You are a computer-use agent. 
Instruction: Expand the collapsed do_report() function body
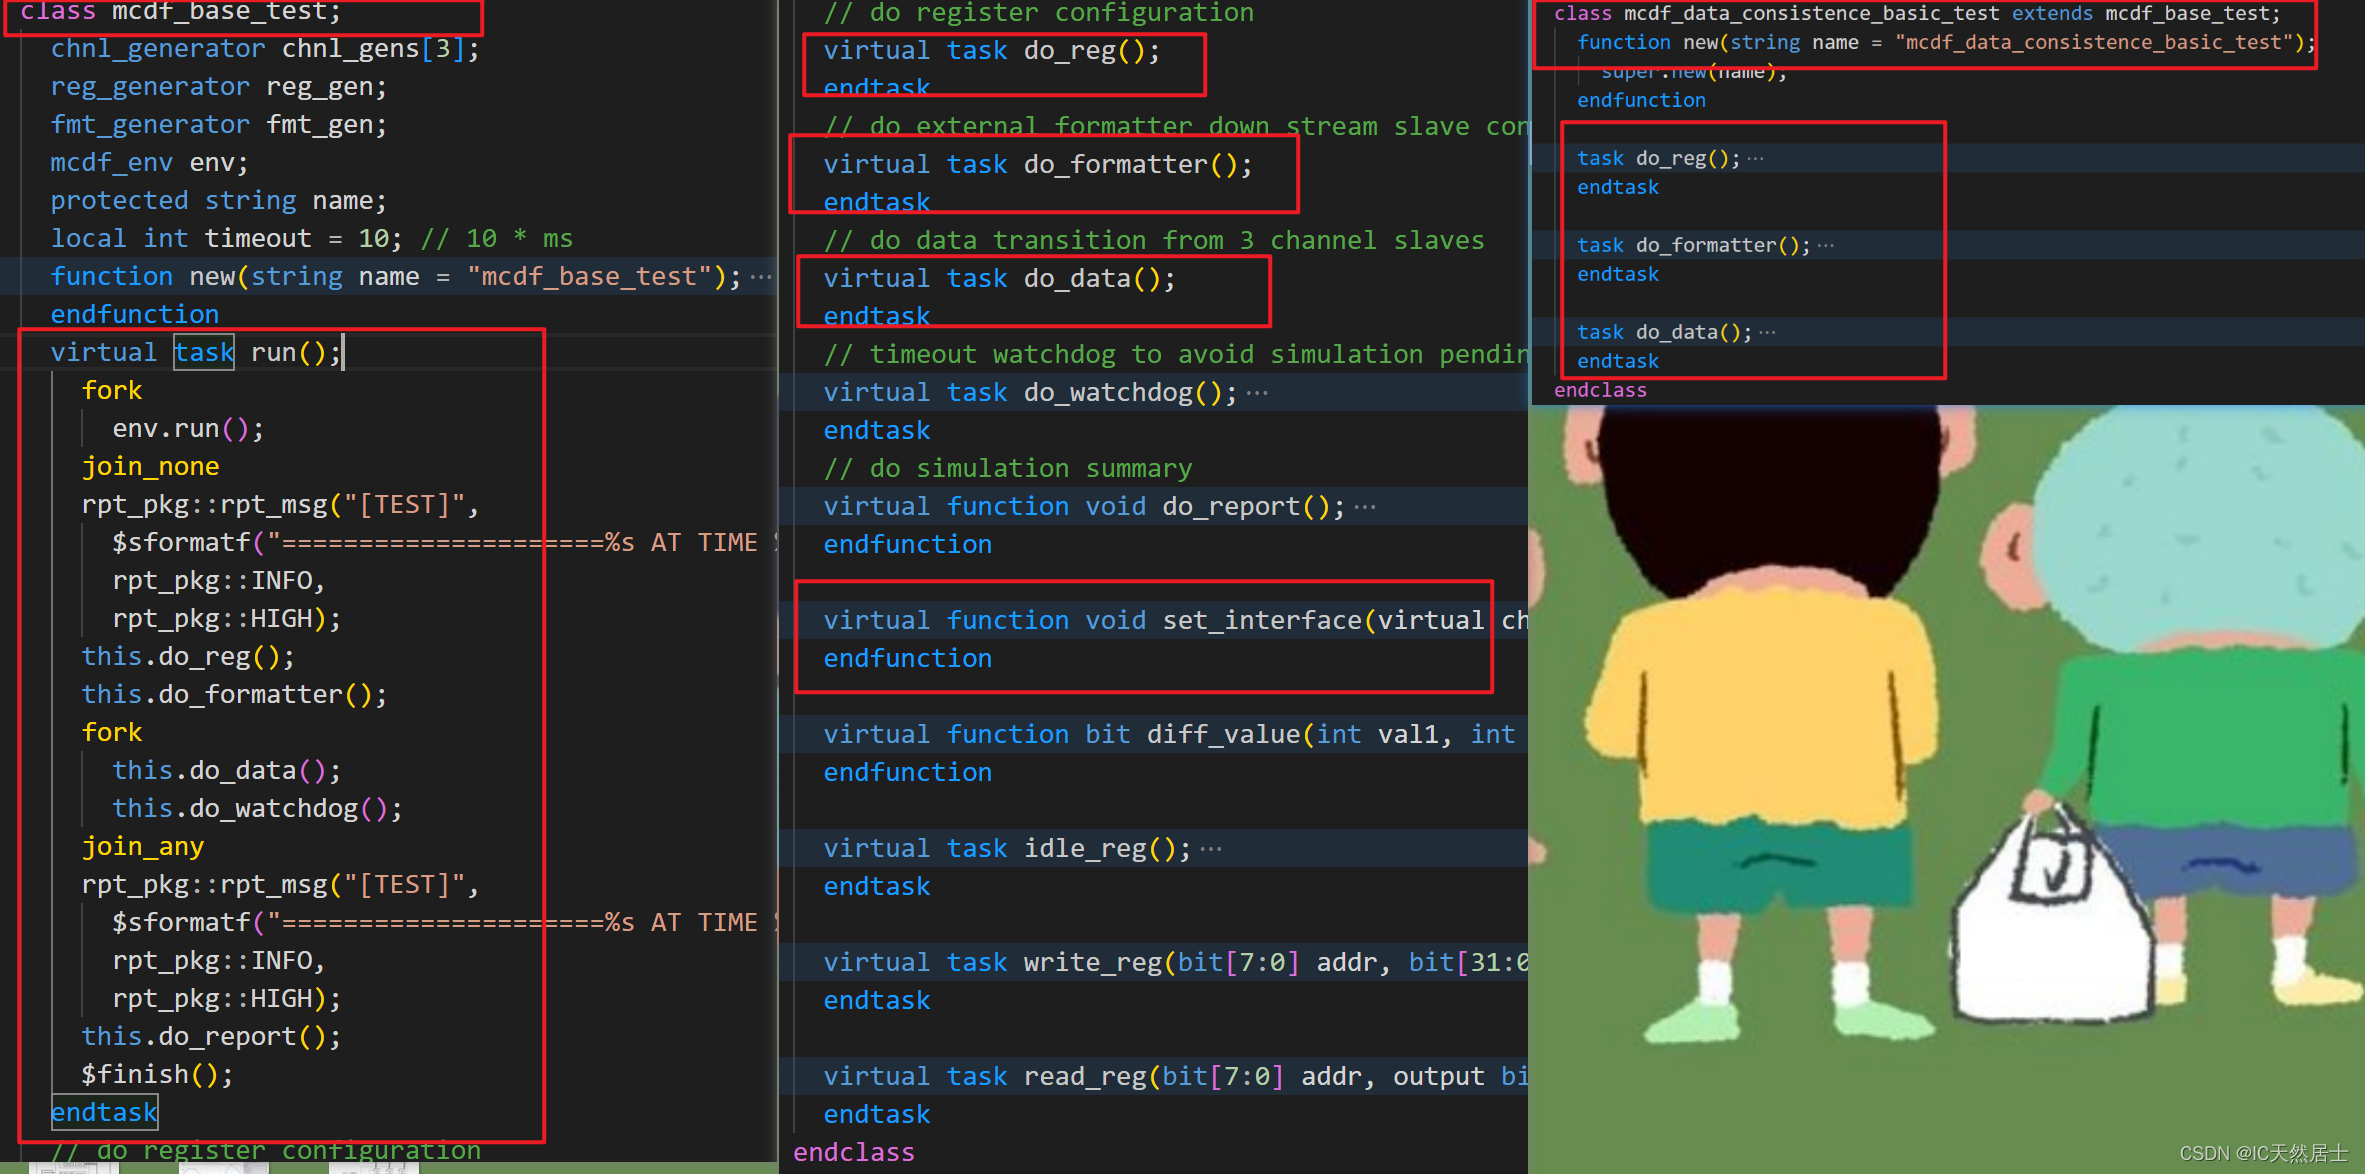pos(1366,506)
